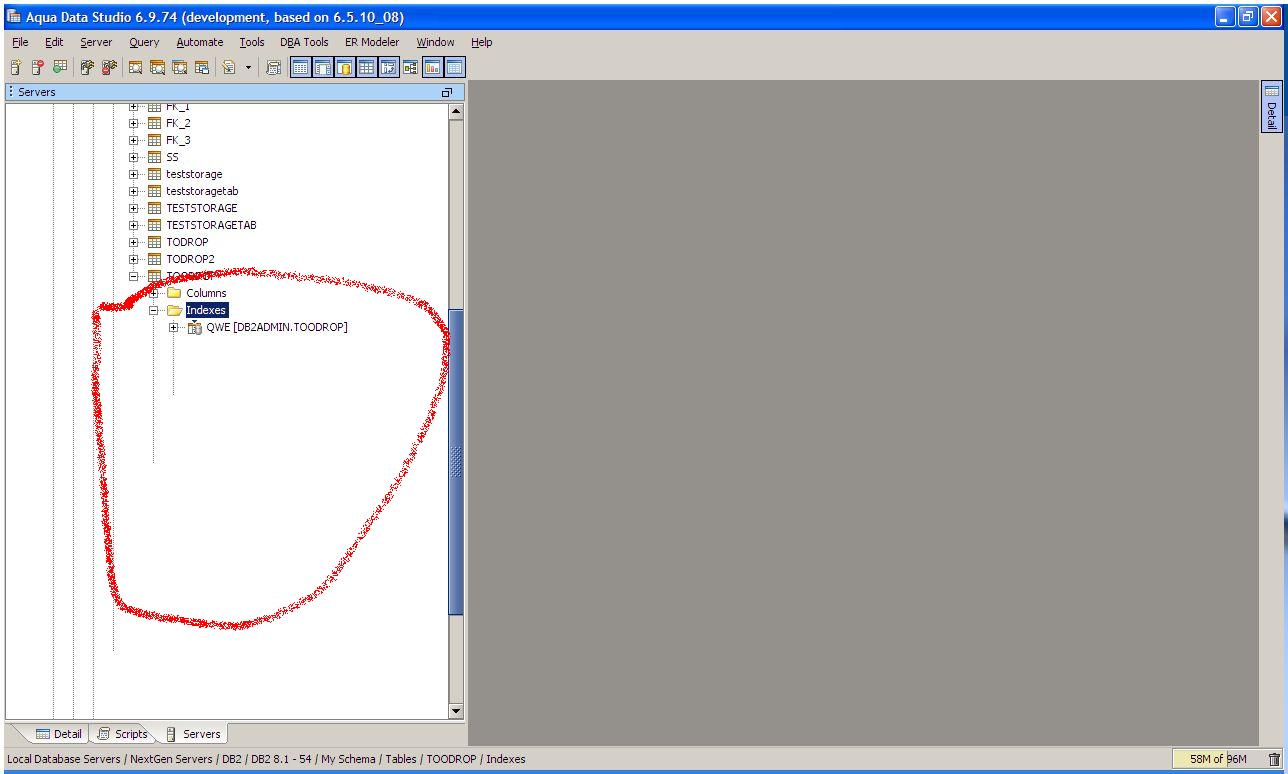Expand the FK_2 table node
Image resolution: width=1288 pixels, height=774 pixels.
click(x=134, y=123)
